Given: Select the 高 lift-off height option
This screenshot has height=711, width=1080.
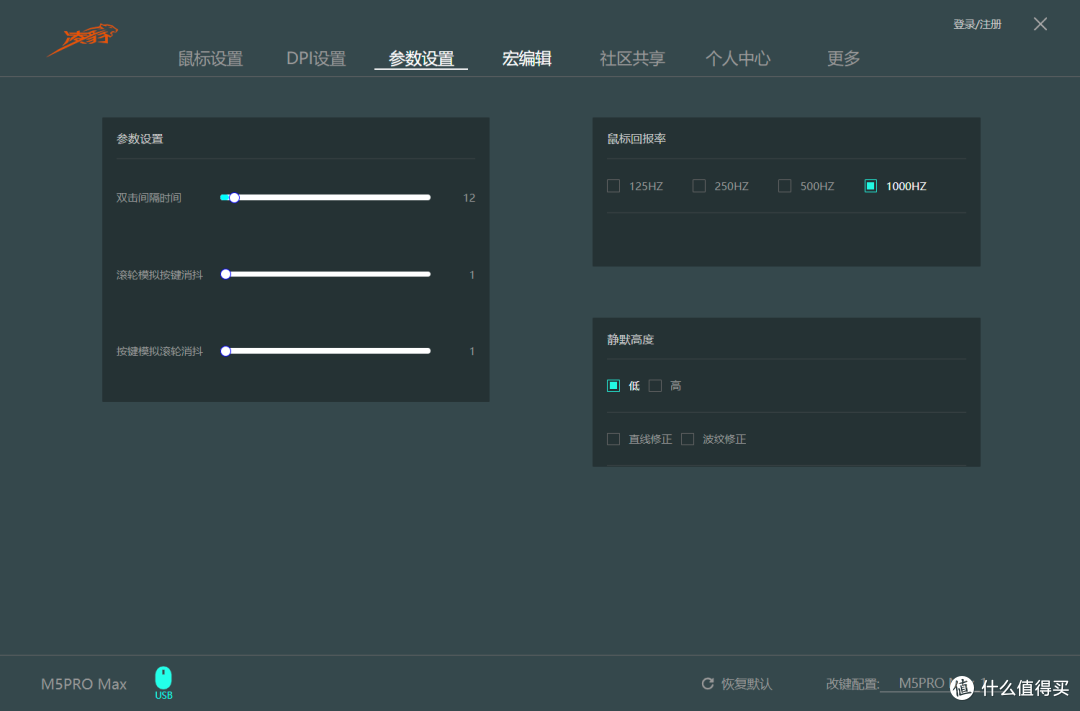Looking at the screenshot, I should click(x=655, y=386).
